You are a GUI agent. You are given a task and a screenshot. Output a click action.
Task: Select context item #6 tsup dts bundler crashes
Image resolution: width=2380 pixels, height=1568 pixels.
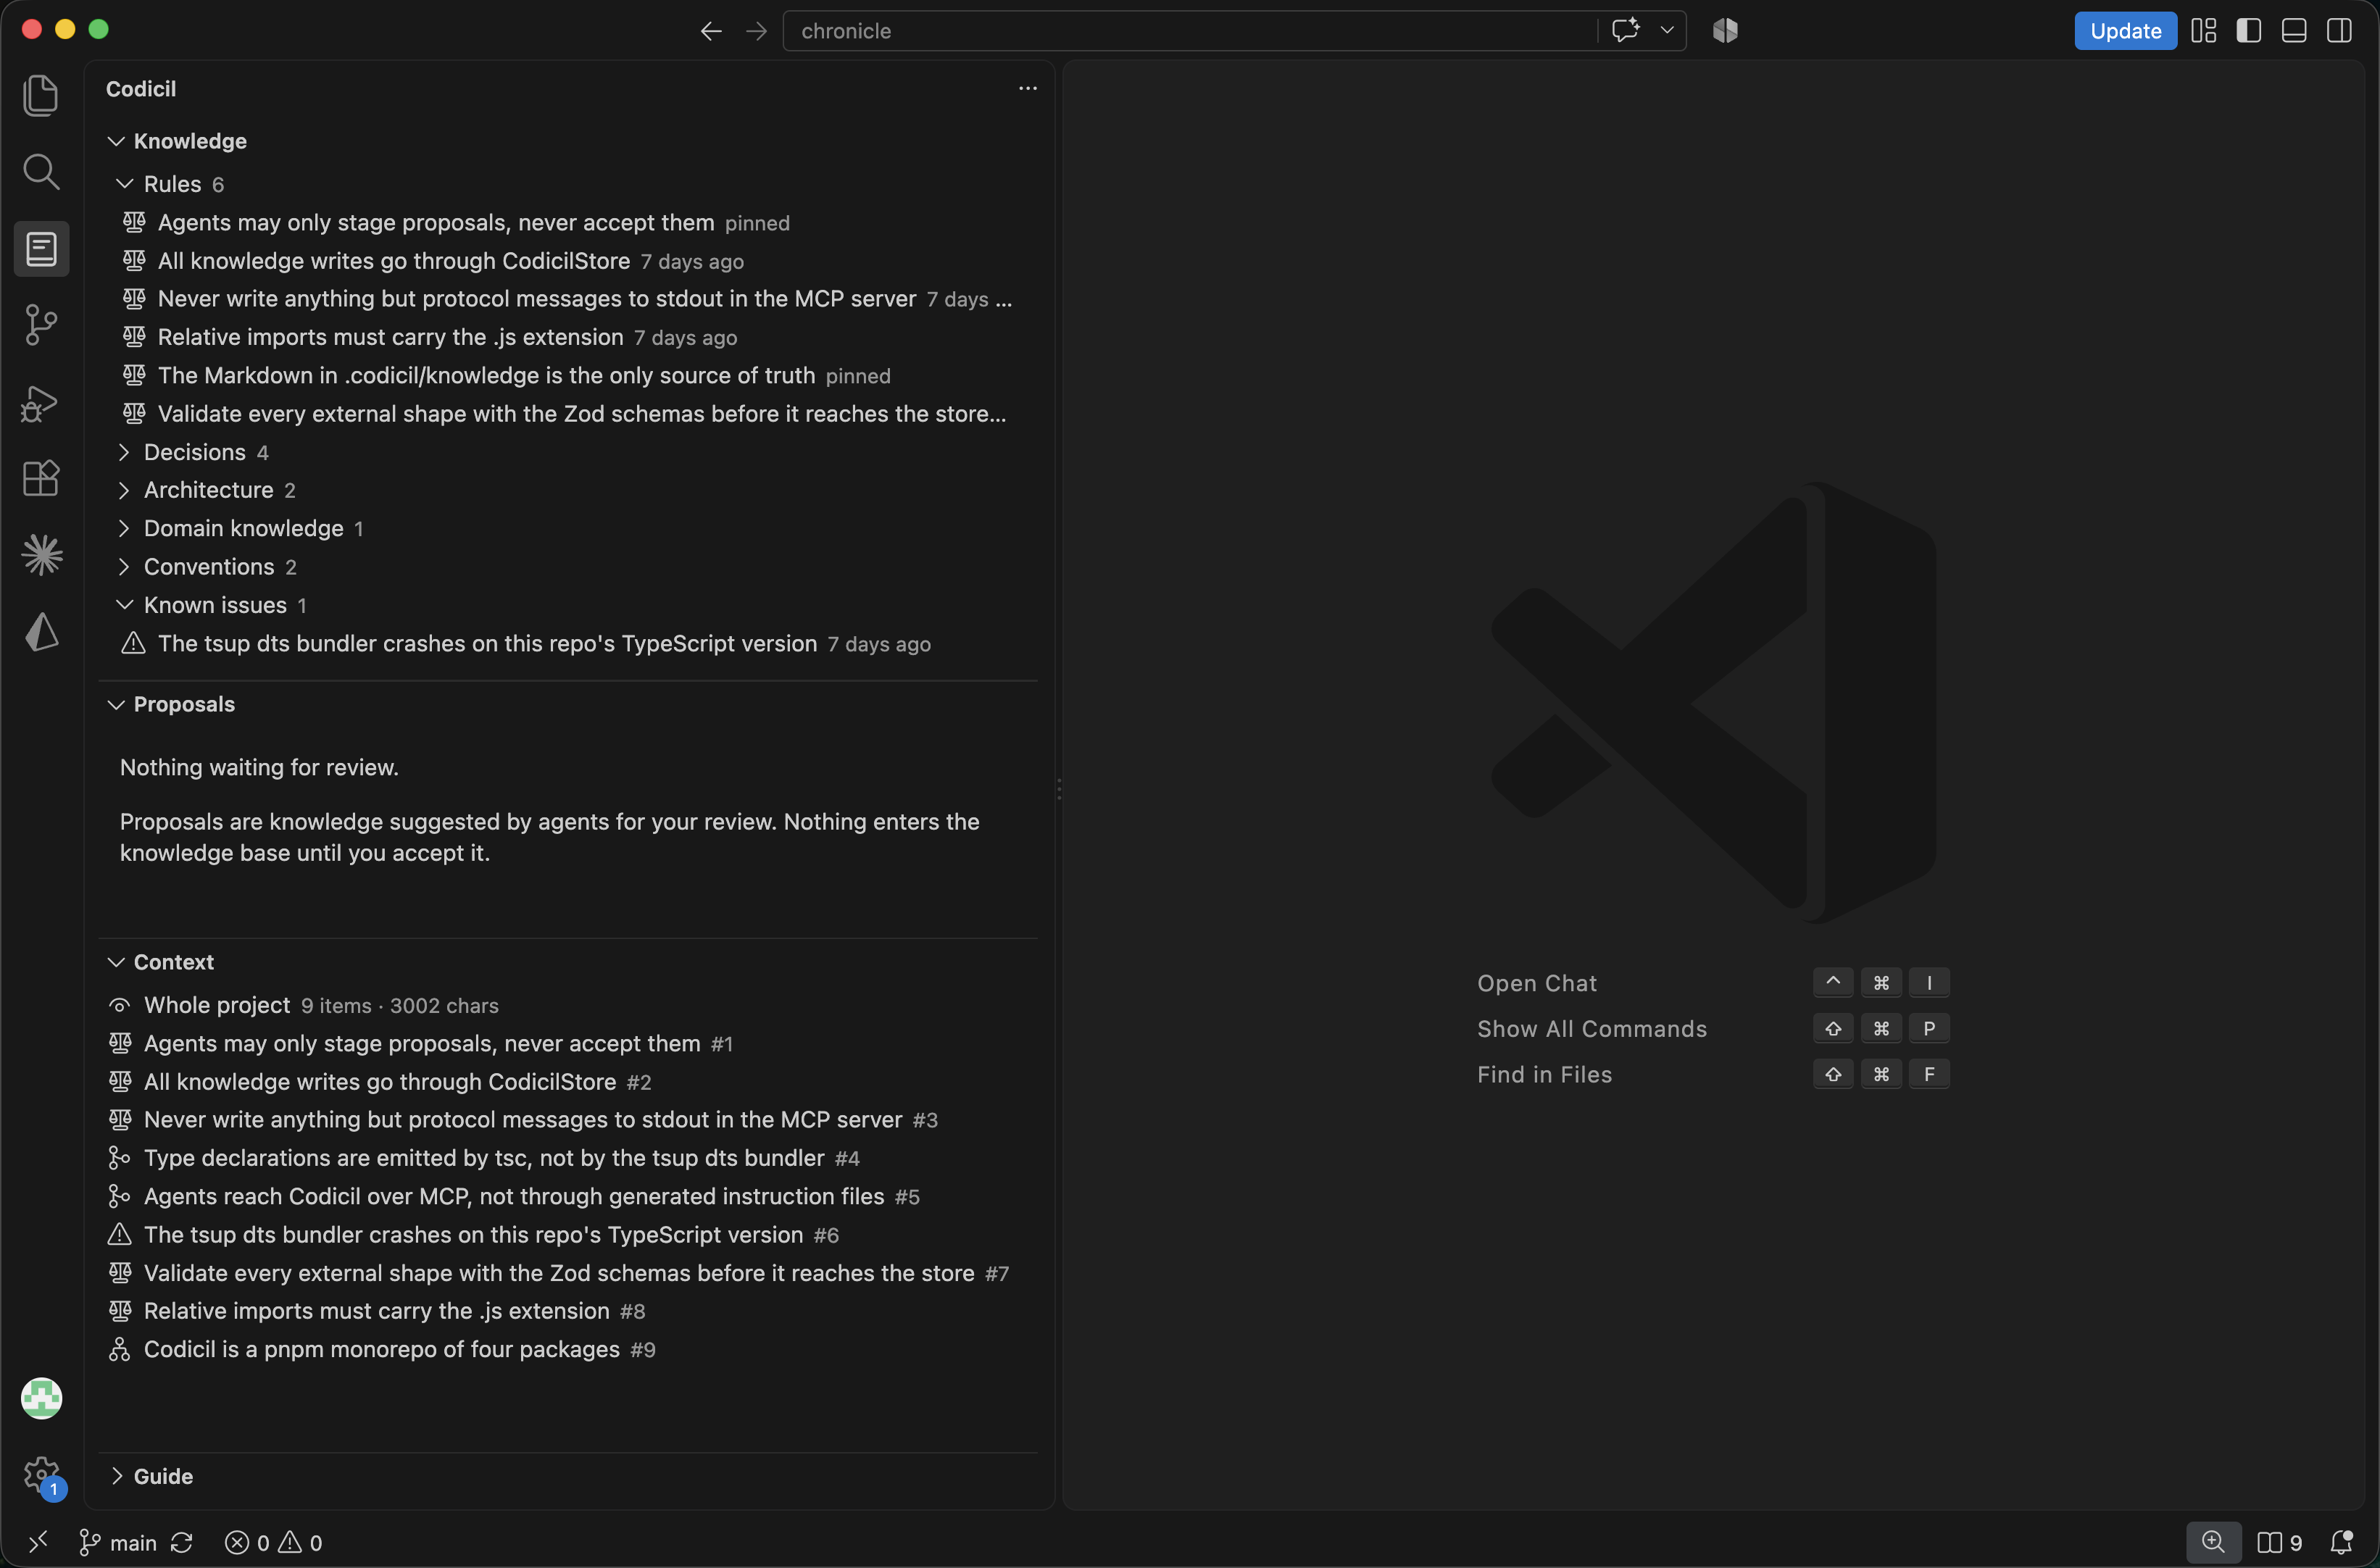[568, 1235]
